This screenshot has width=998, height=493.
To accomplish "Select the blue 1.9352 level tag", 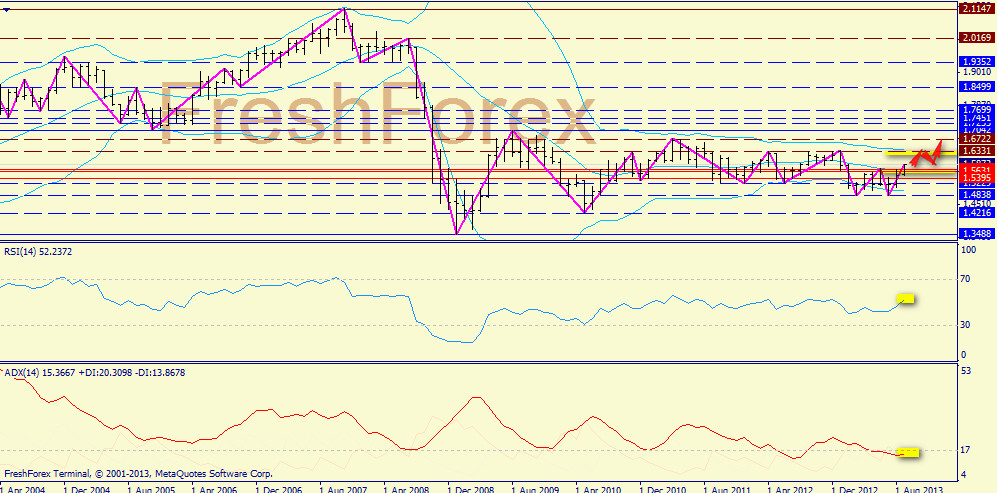I will click(x=975, y=61).
